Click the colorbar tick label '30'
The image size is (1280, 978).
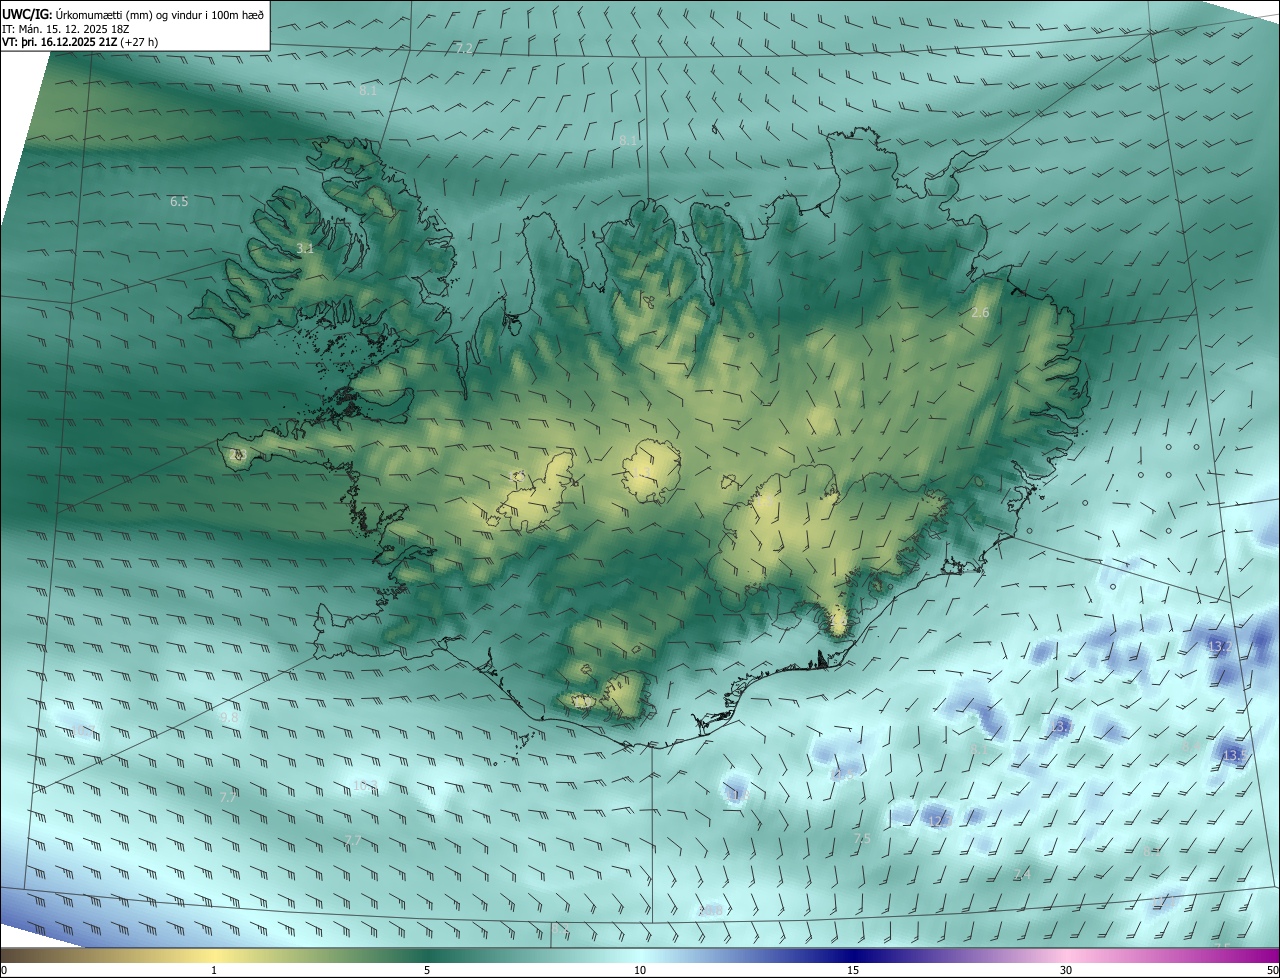(x=1066, y=970)
